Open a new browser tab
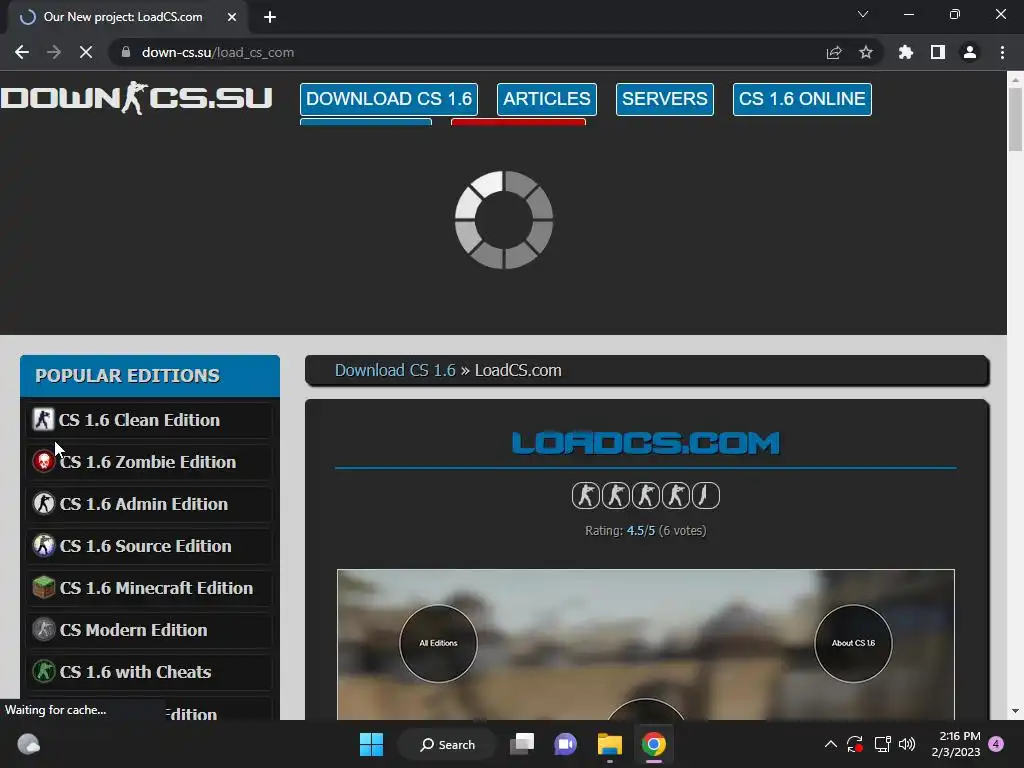Image resolution: width=1024 pixels, height=768 pixels. [x=270, y=17]
